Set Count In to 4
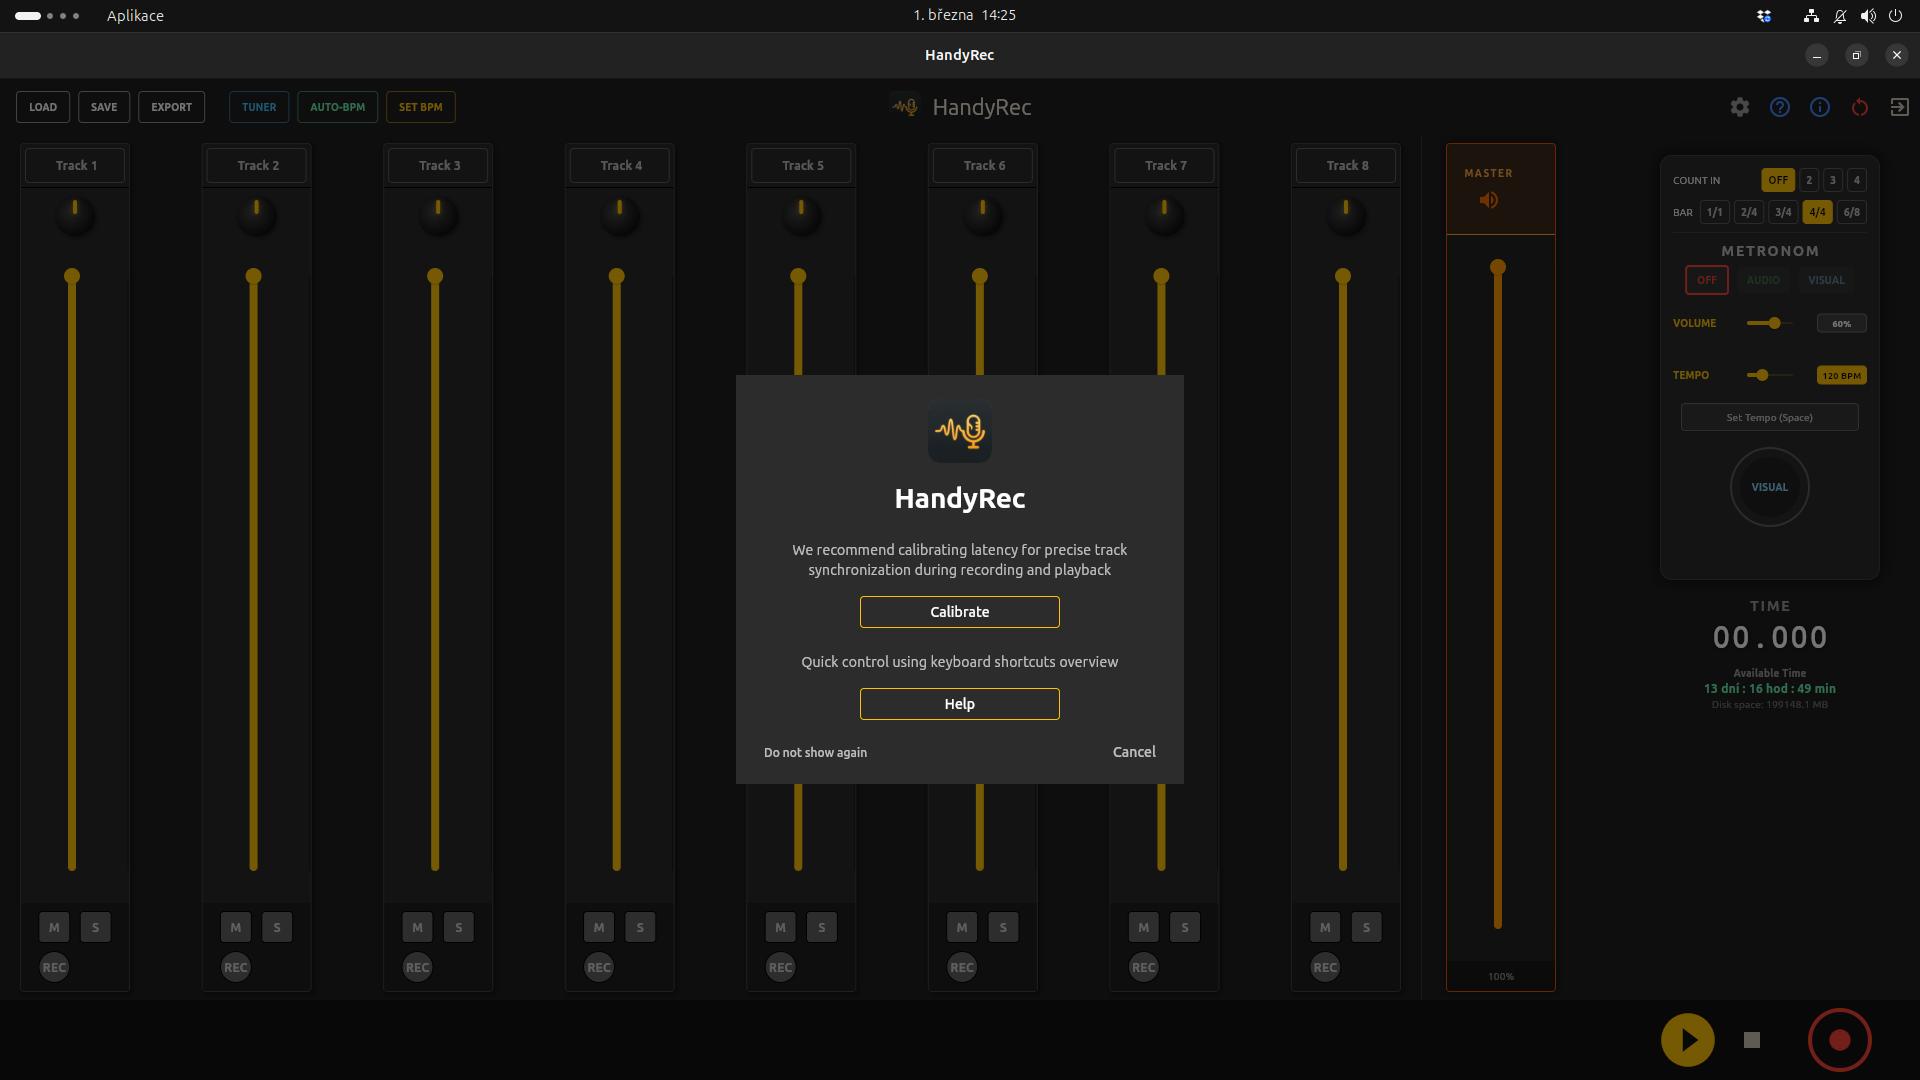The height and width of the screenshot is (1080, 1920). tap(1856, 180)
